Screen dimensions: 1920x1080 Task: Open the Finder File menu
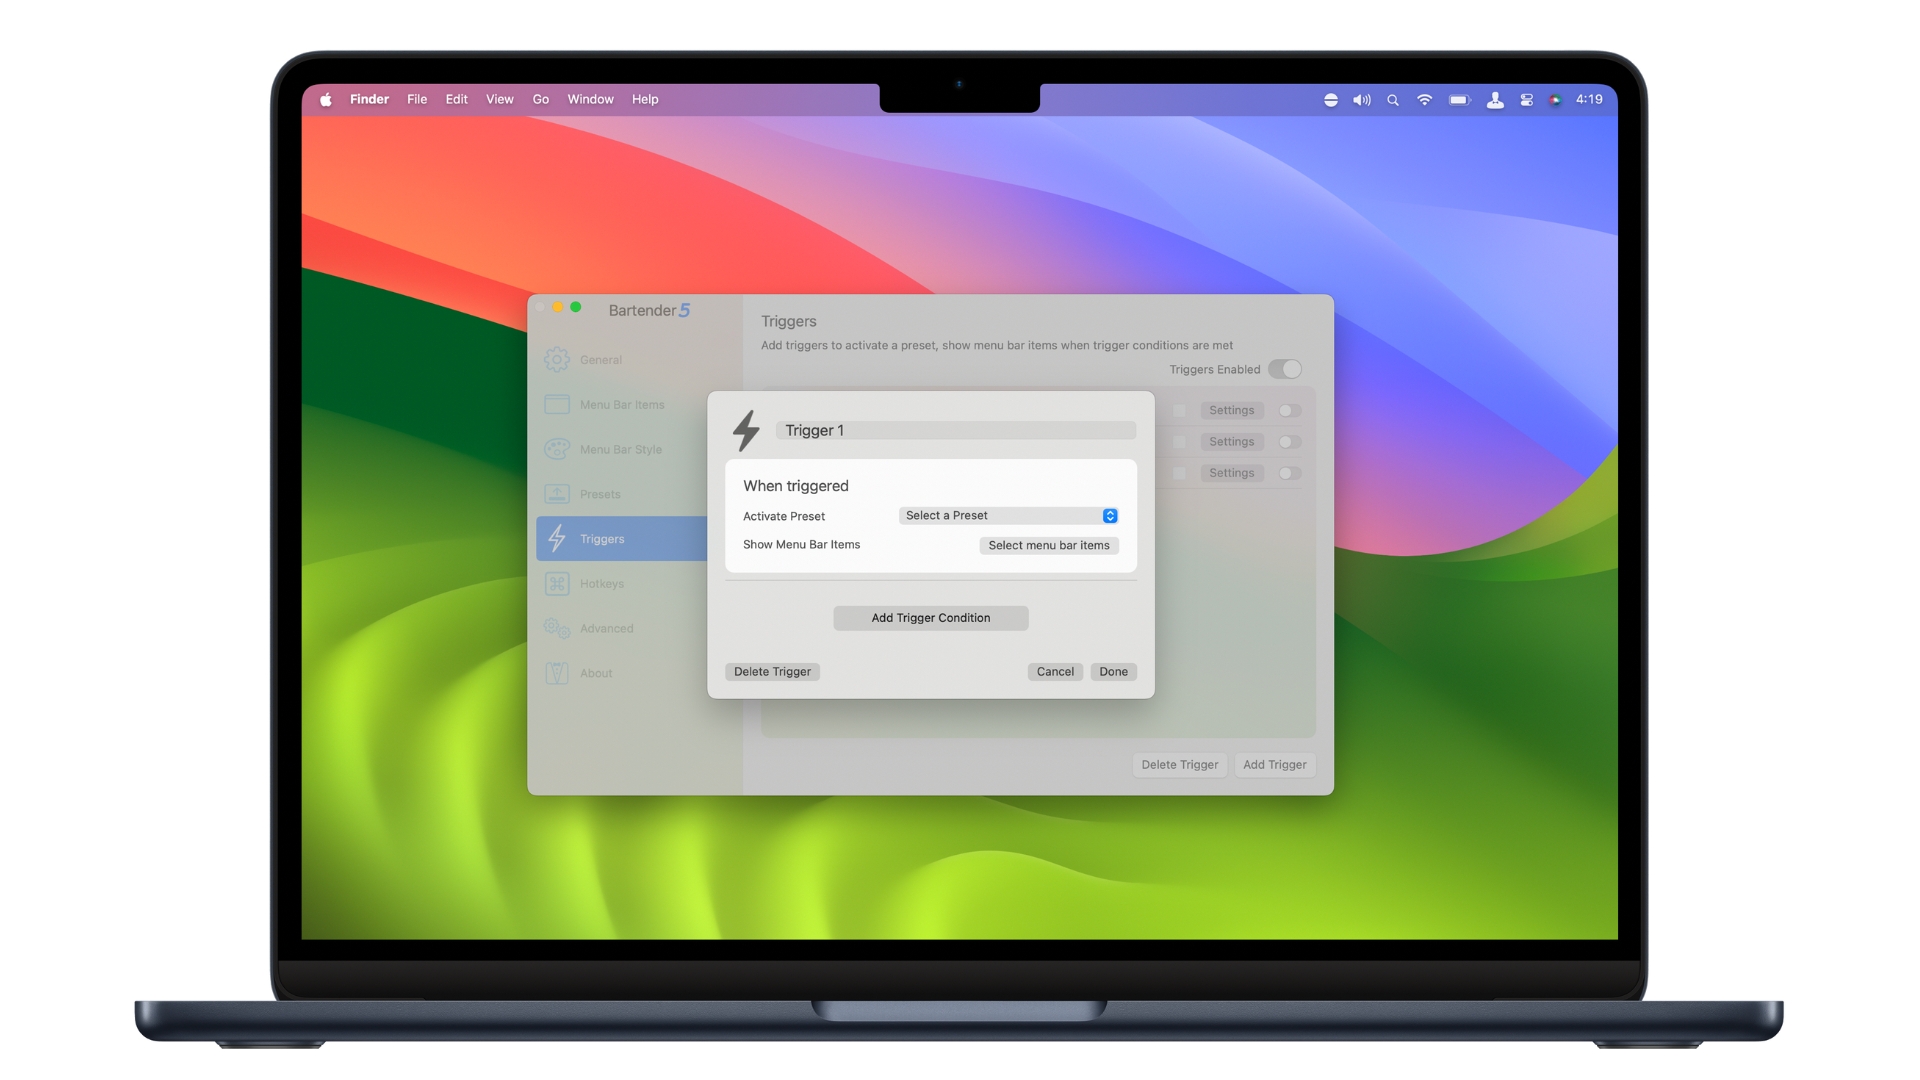point(417,98)
